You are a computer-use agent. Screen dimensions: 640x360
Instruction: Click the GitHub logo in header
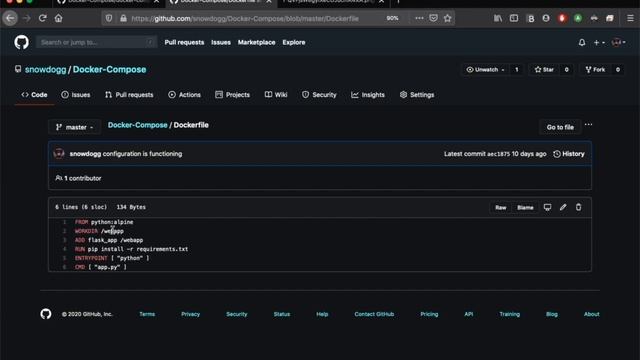[x=21, y=42]
